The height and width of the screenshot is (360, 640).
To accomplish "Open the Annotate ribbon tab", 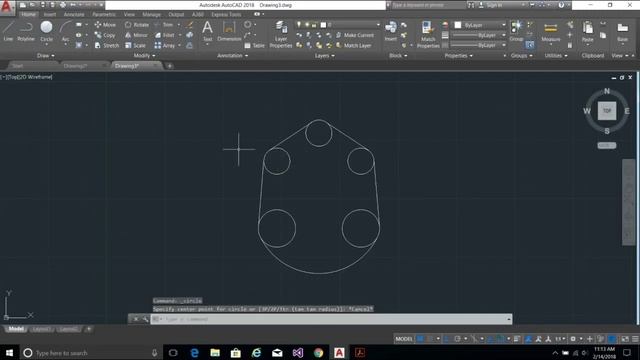I will click(74, 14).
